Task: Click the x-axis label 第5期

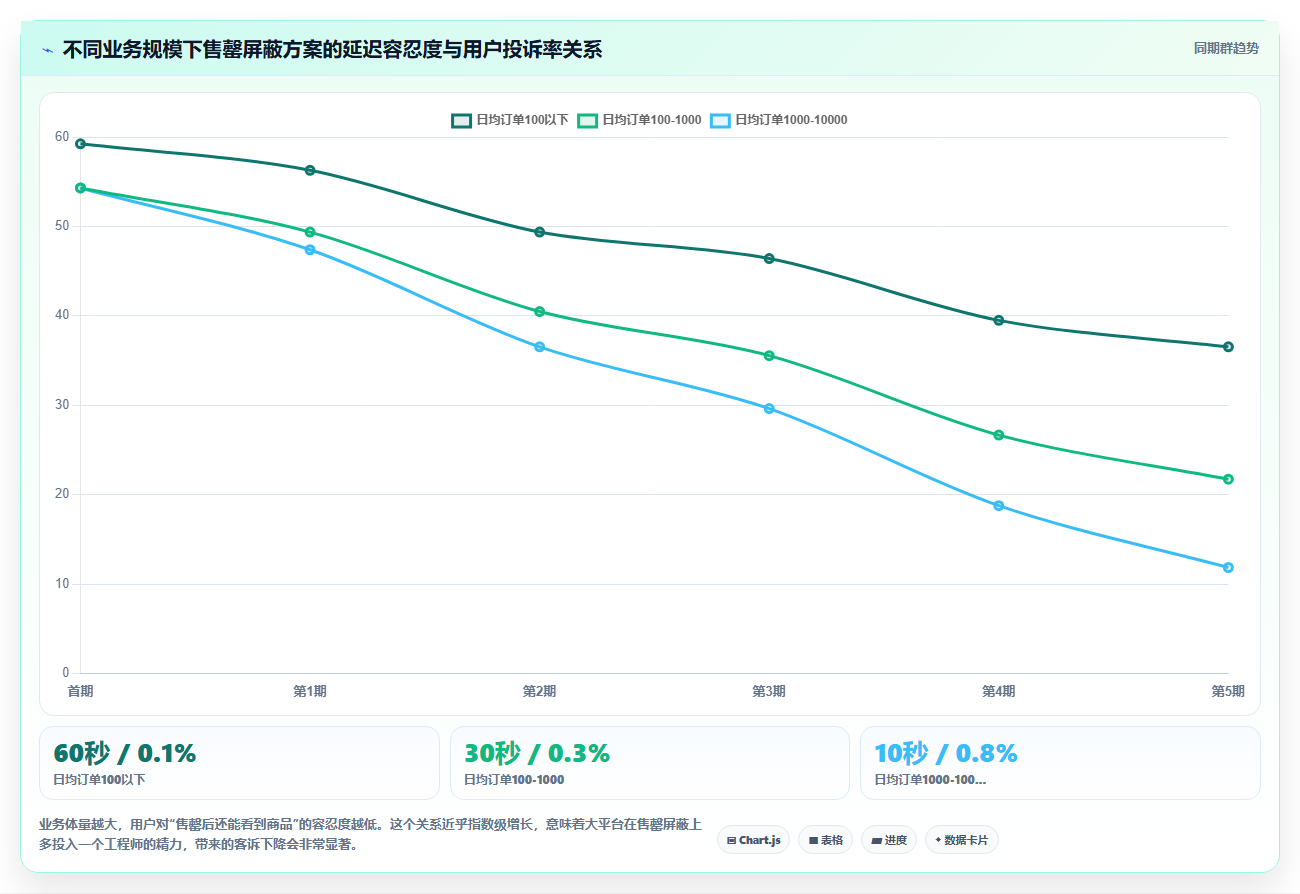Action: 1228,691
